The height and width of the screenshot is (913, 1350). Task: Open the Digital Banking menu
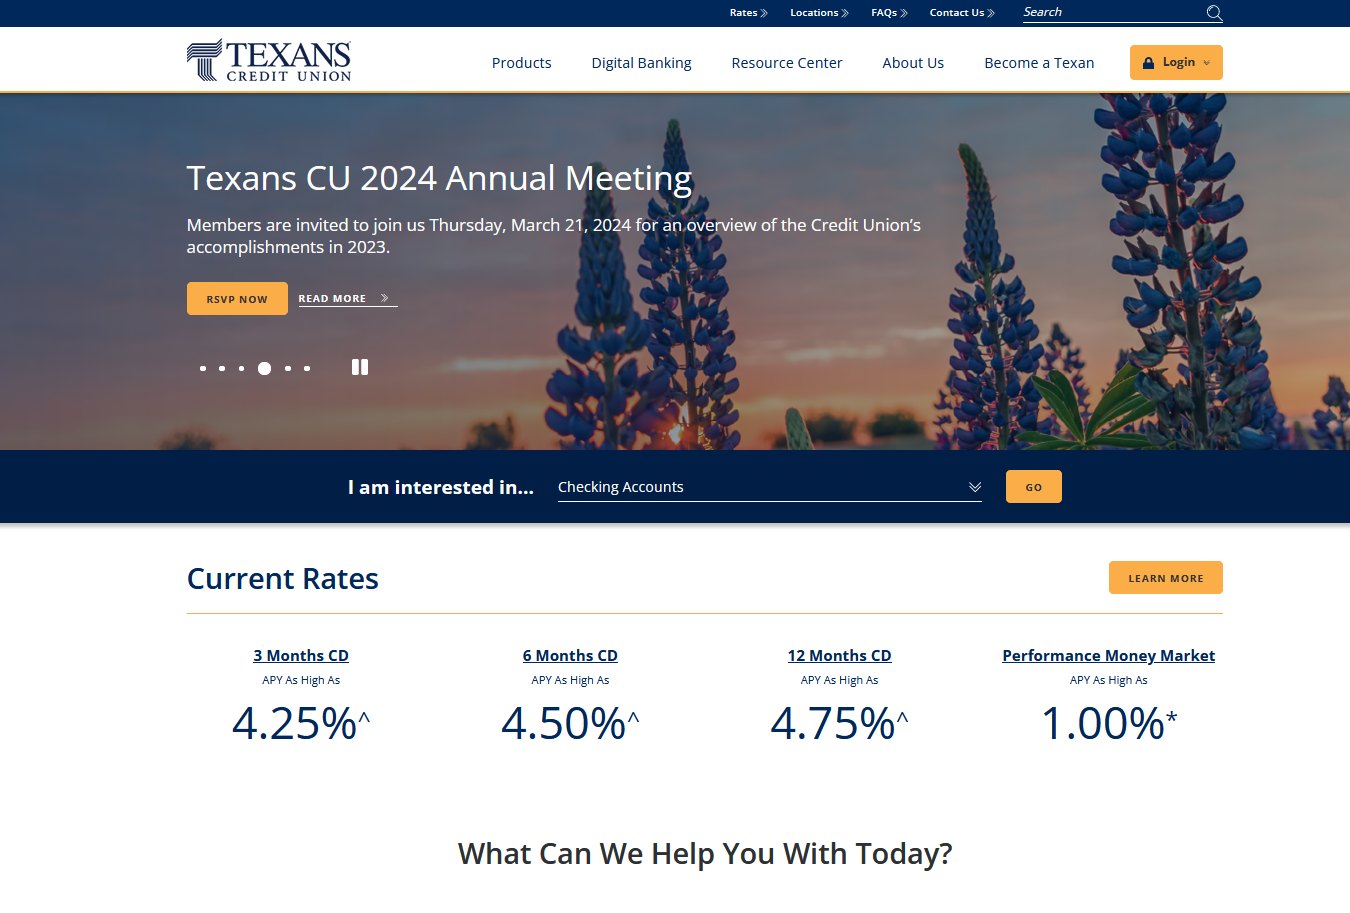641,62
